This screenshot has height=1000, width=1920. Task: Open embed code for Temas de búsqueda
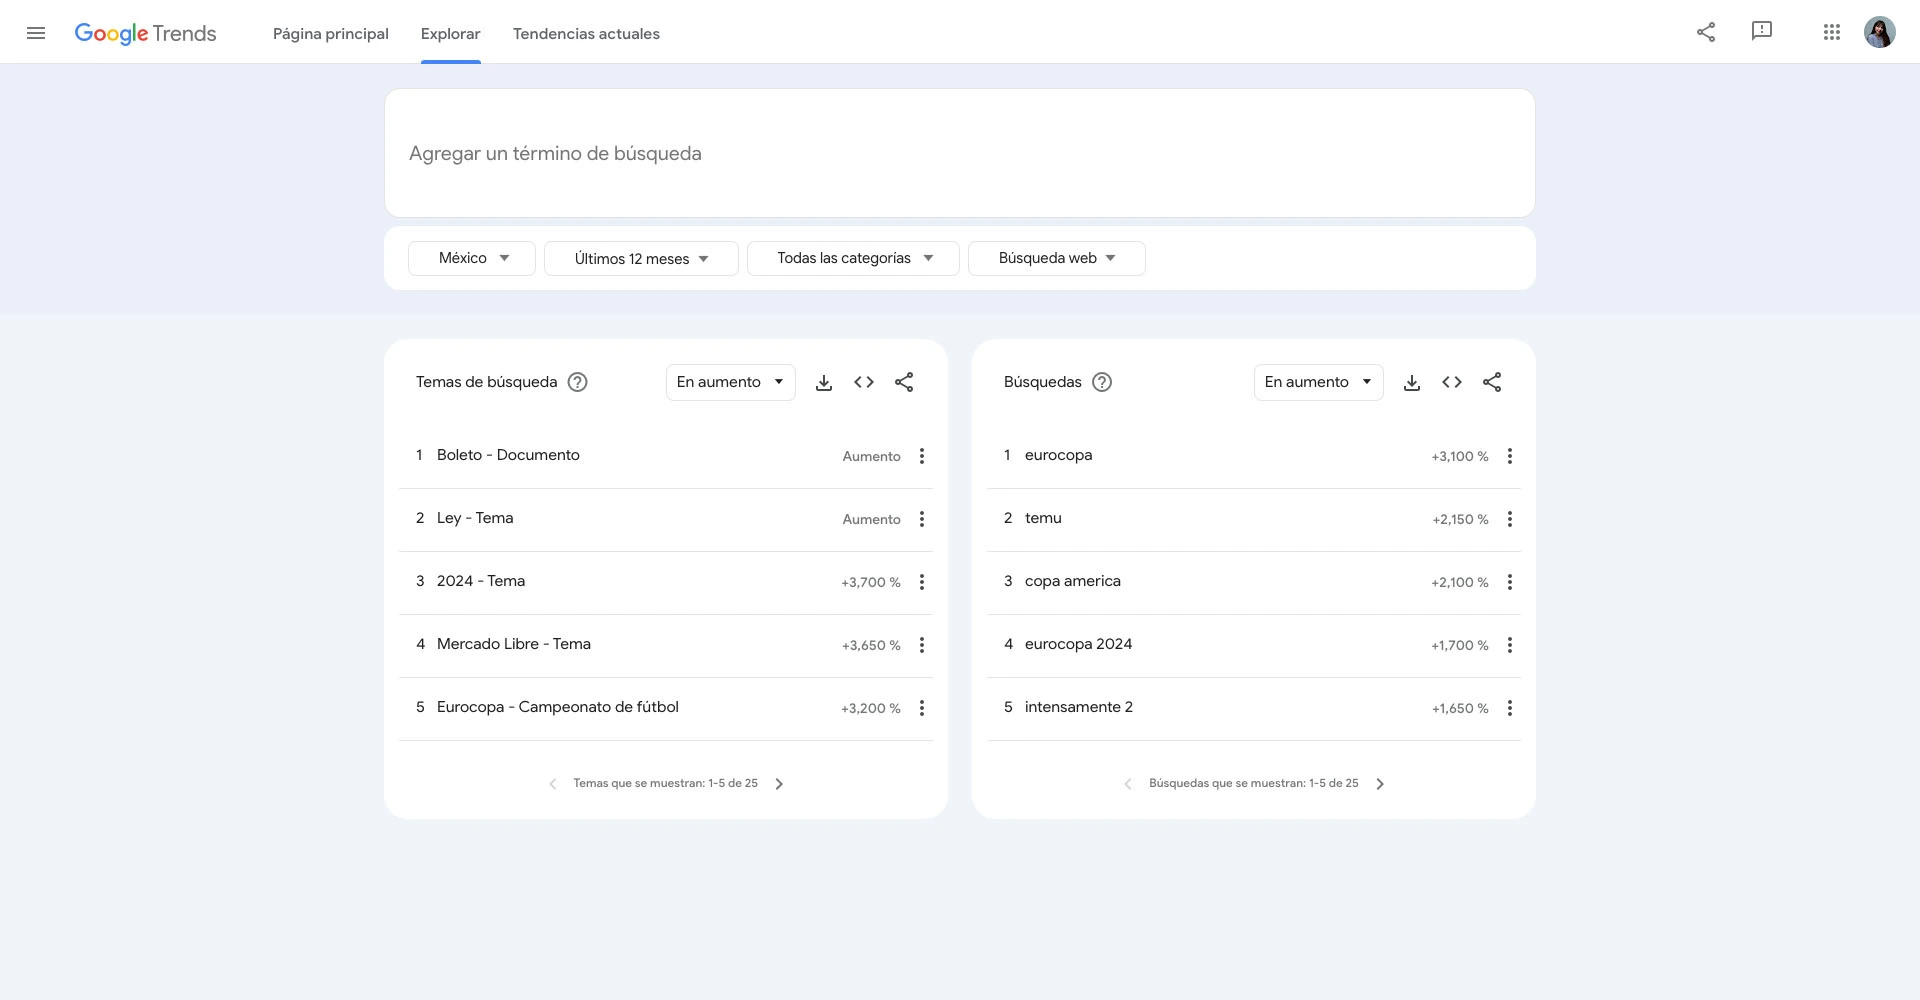coord(864,382)
